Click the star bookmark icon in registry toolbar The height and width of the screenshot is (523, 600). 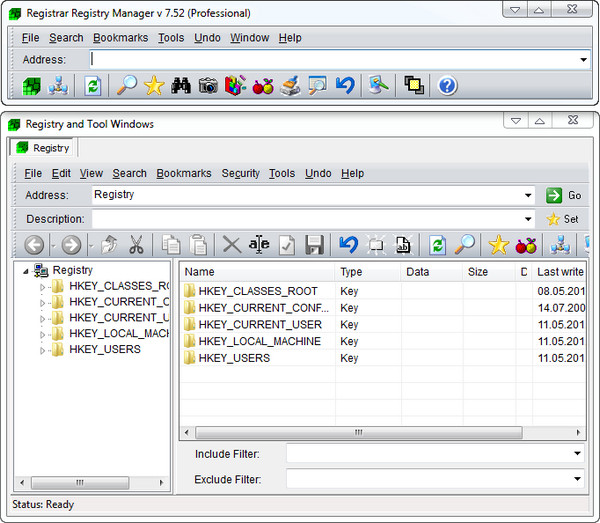[499, 245]
